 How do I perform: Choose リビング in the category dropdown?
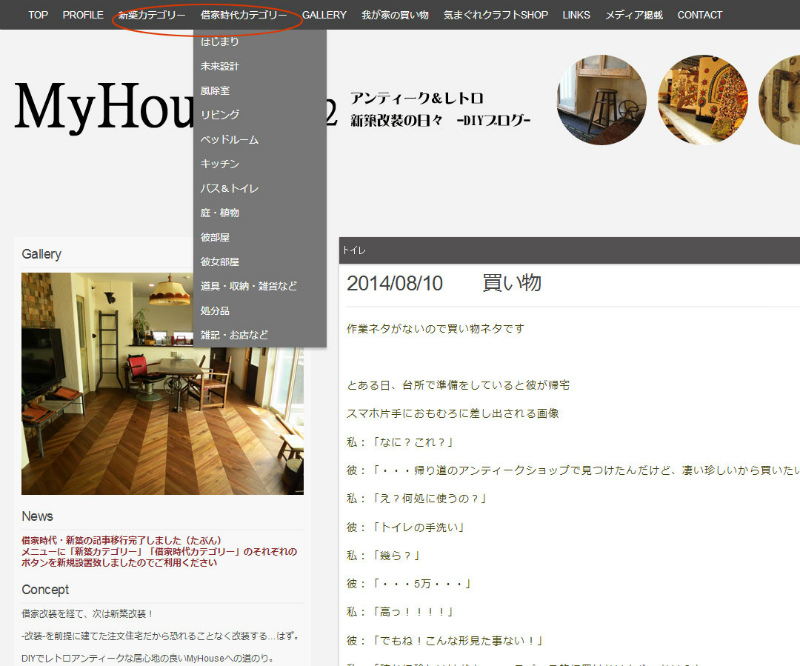pos(220,115)
